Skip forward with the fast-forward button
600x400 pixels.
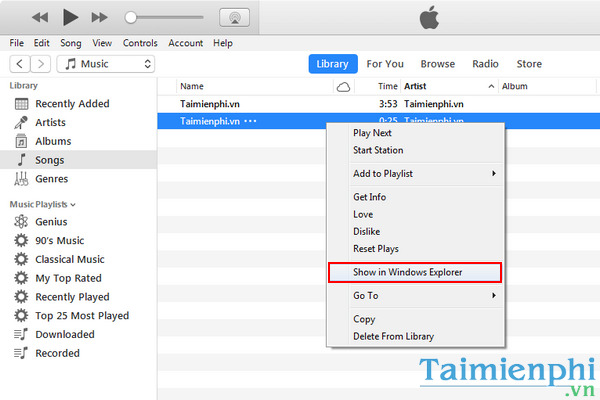point(99,17)
